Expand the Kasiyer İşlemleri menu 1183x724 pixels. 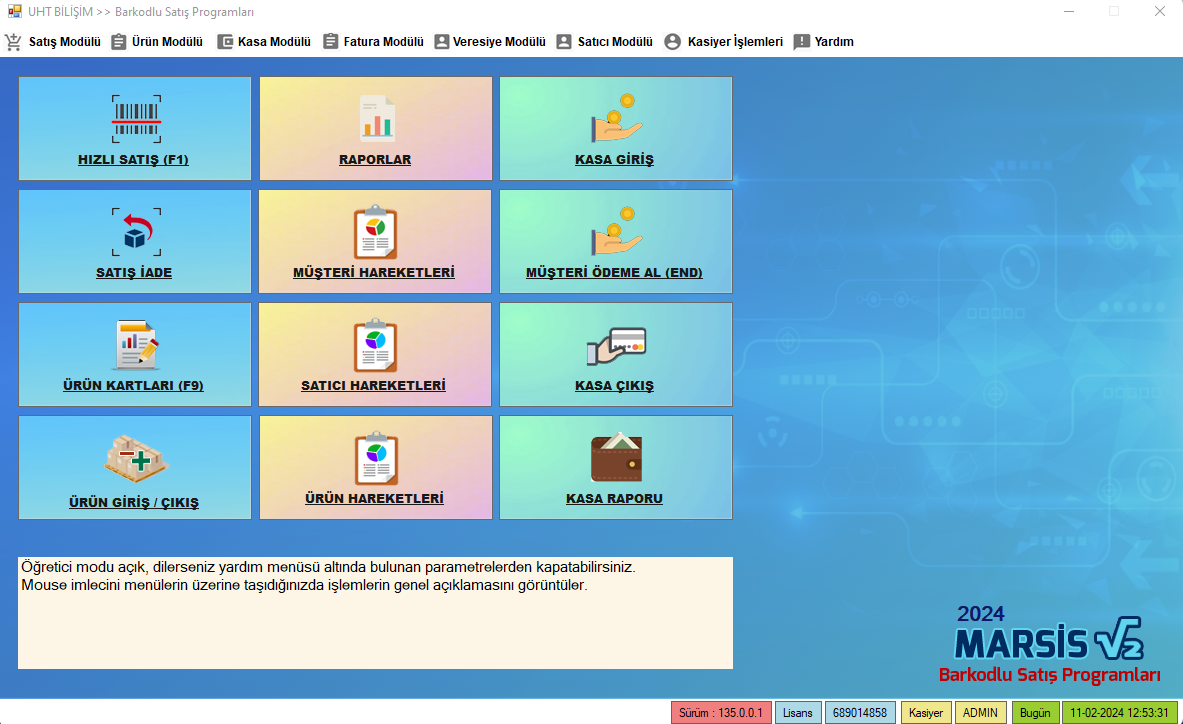[723, 42]
